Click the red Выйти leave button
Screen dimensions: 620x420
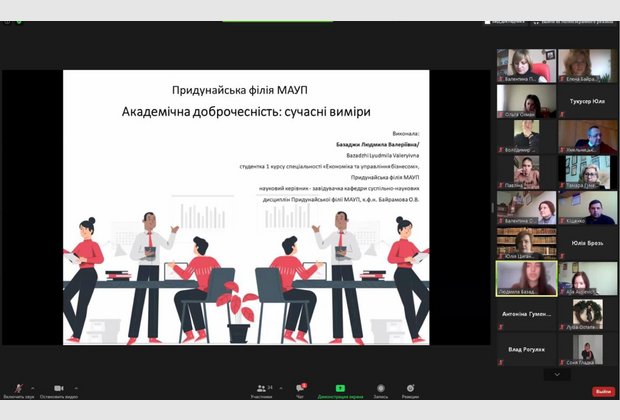pyautogui.click(x=603, y=392)
